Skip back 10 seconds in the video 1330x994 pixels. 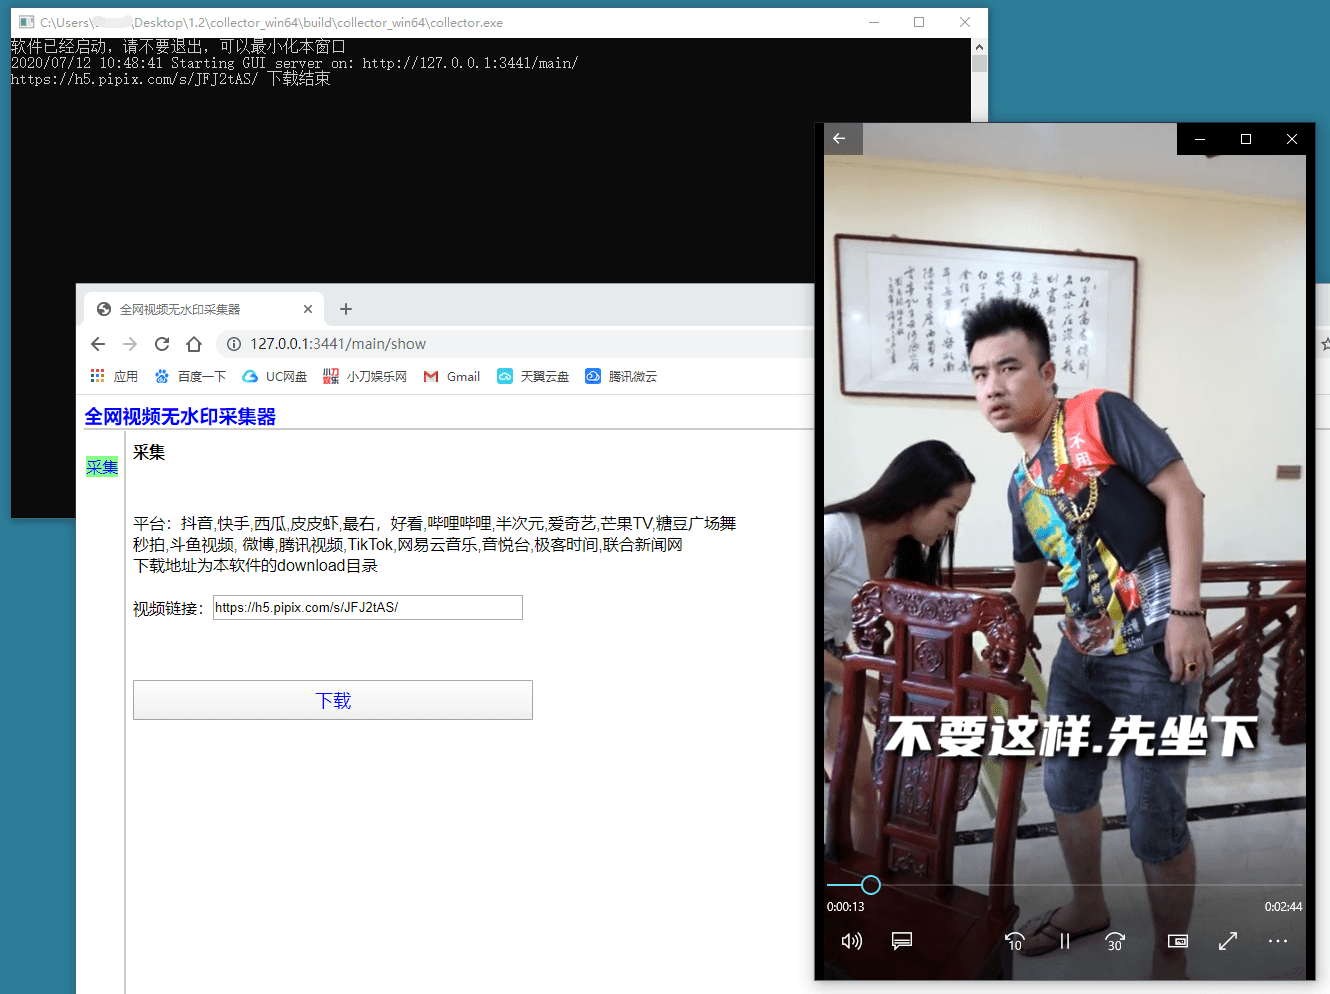point(1014,941)
